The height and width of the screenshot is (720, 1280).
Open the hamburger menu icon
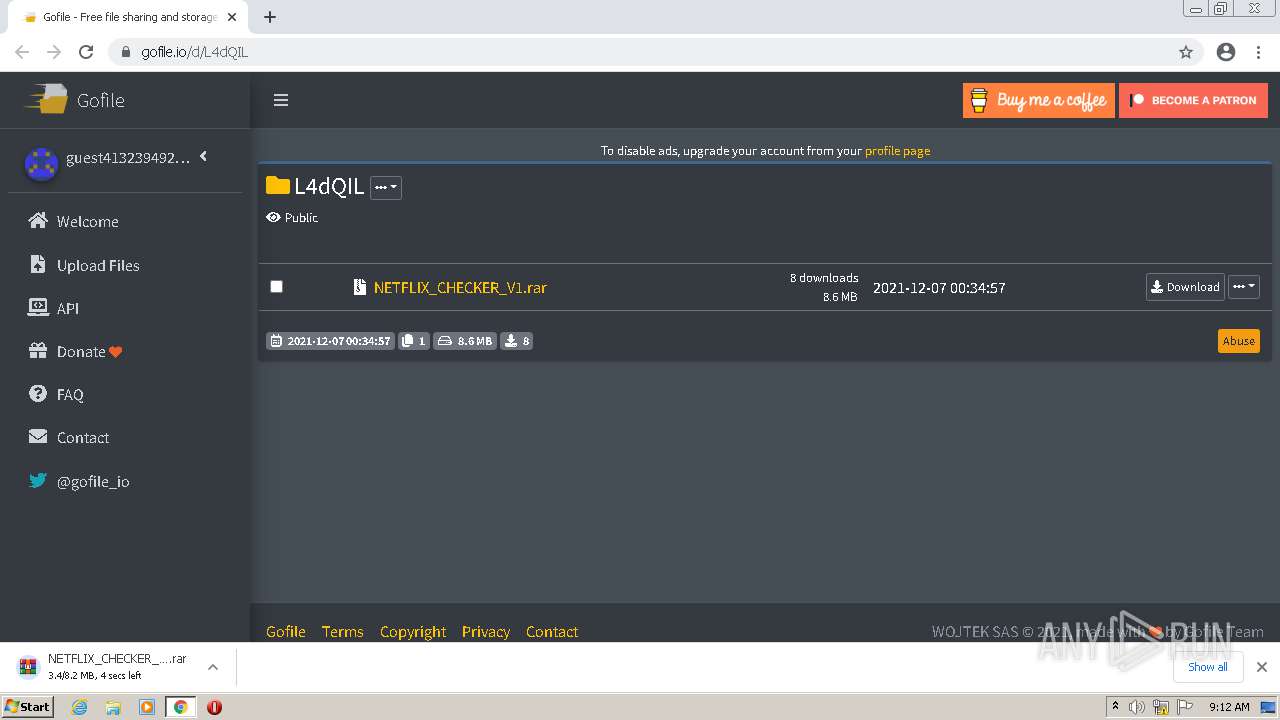click(281, 100)
